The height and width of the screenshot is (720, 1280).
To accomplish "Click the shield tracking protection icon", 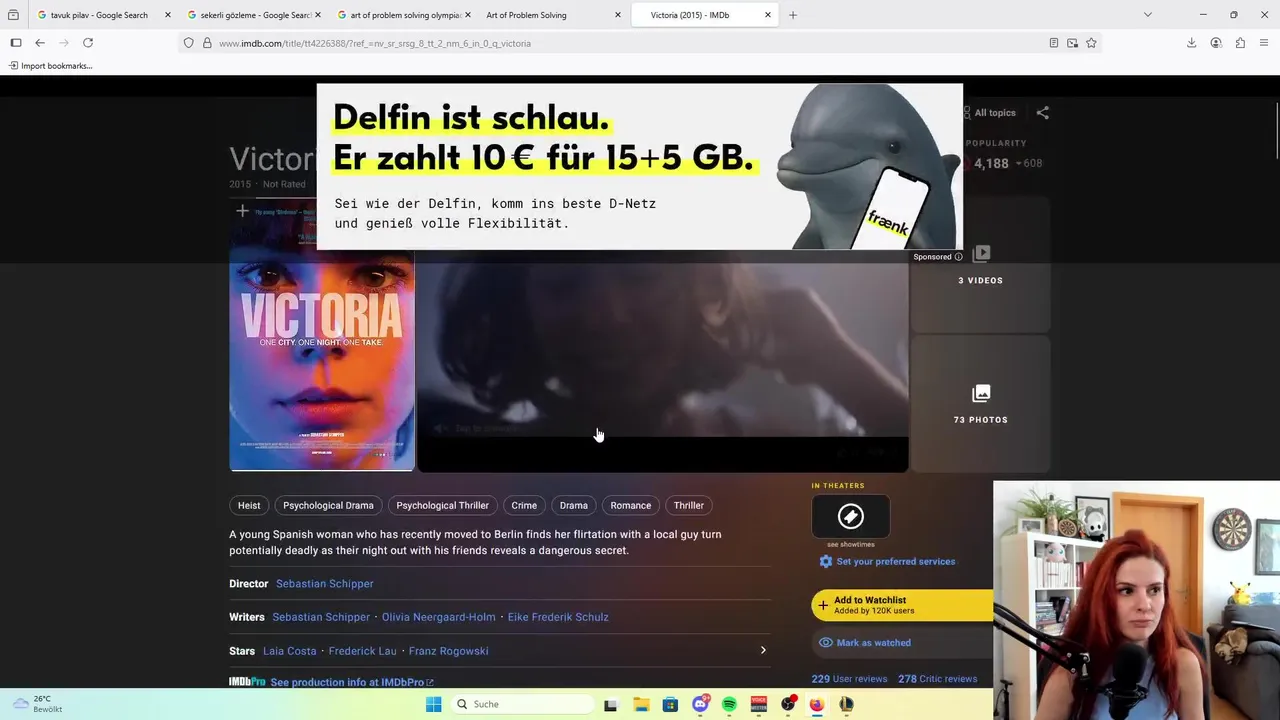I will [x=188, y=43].
